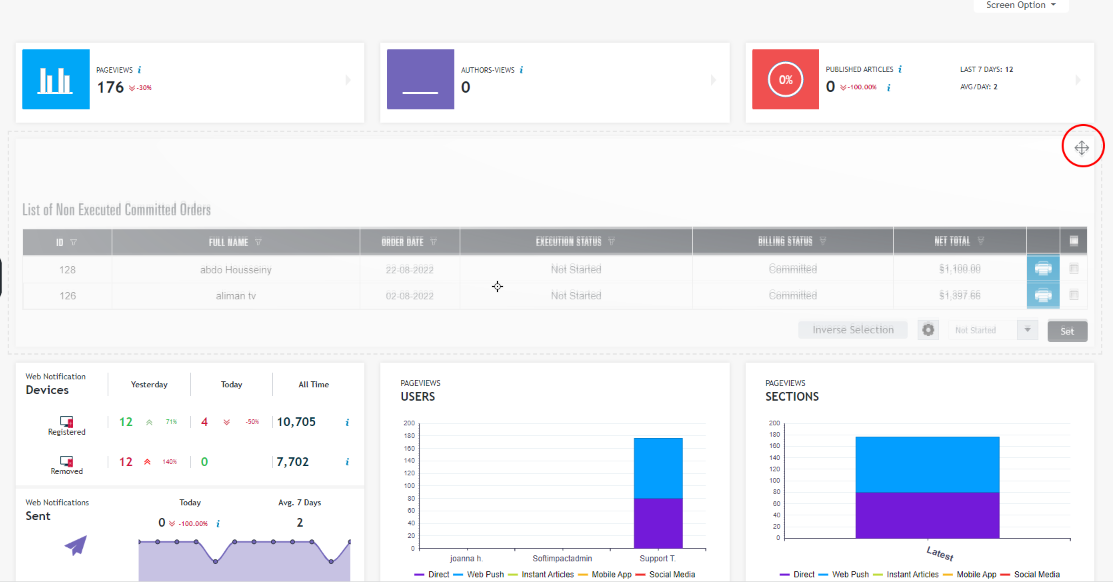Click the red 0% Published Articles icon
This screenshot has height=584, width=1113.
coord(785,79)
